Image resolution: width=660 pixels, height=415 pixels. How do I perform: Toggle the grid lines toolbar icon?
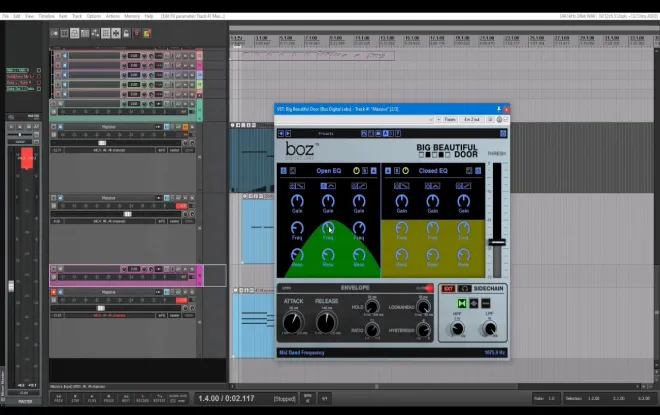pyautogui.click(x=106, y=33)
